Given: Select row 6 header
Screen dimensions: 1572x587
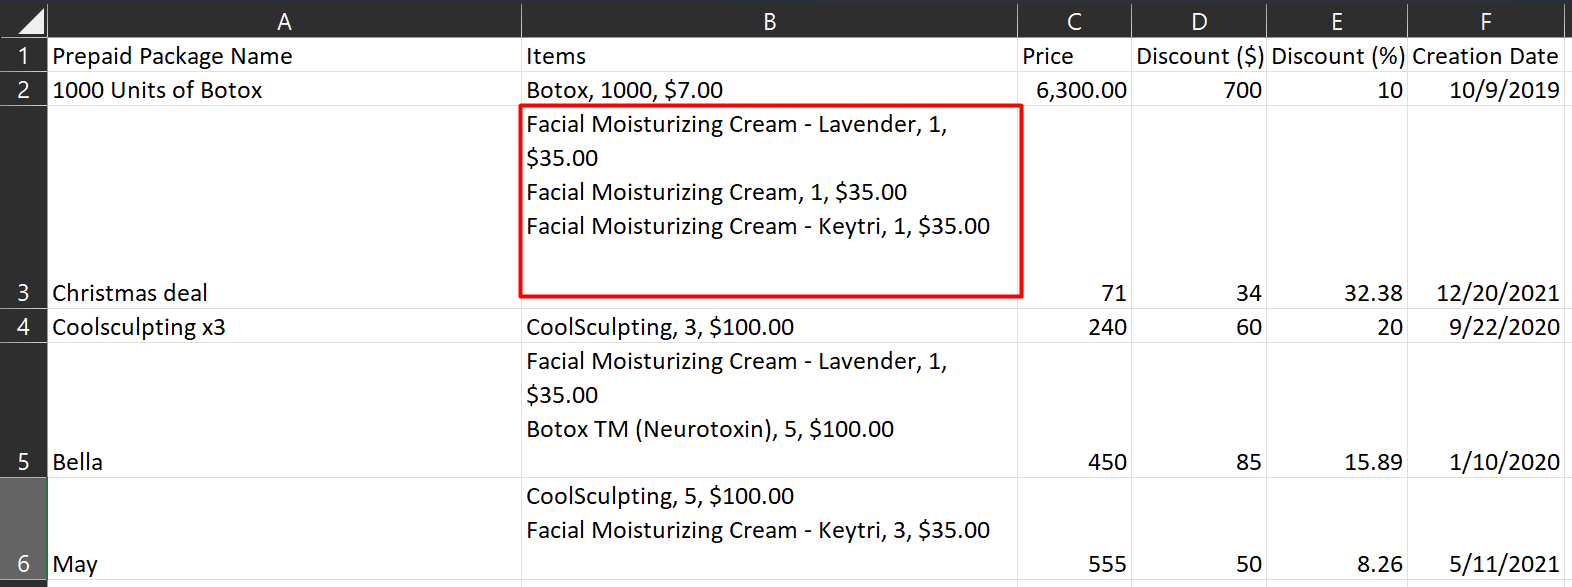Looking at the screenshot, I should tap(24, 528).
